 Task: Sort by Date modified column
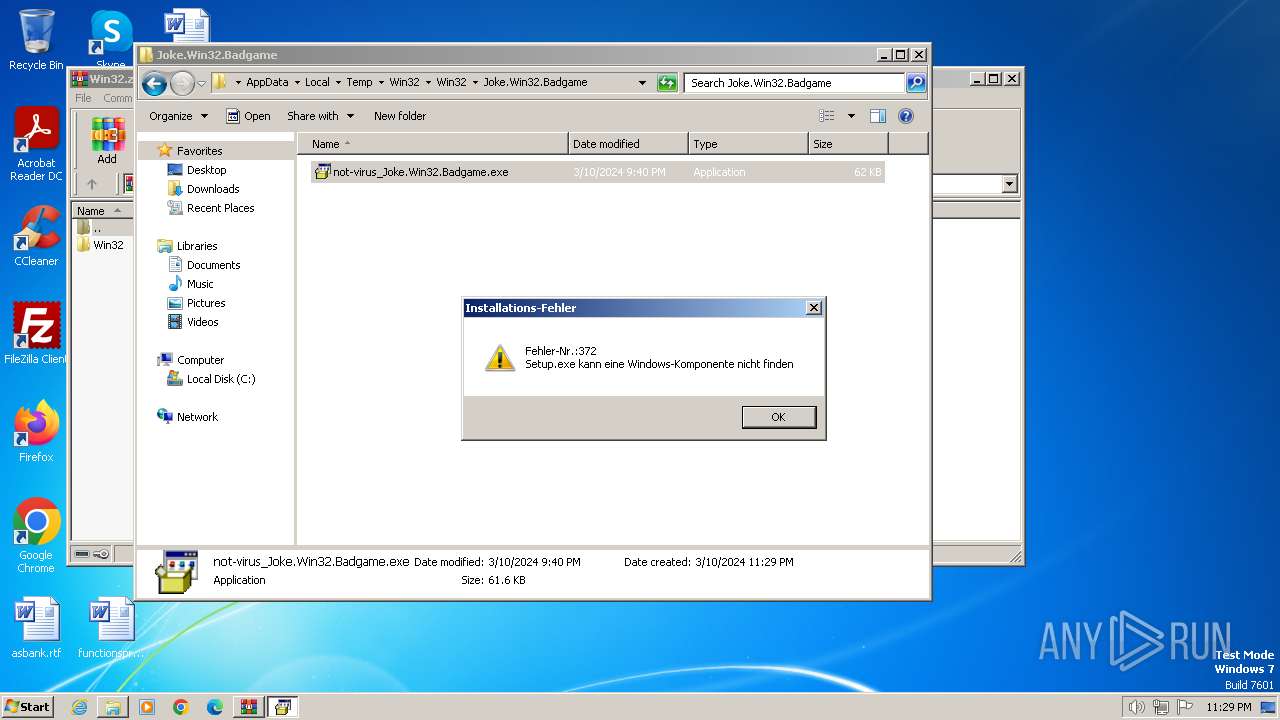pyautogui.click(x=628, y=144)
